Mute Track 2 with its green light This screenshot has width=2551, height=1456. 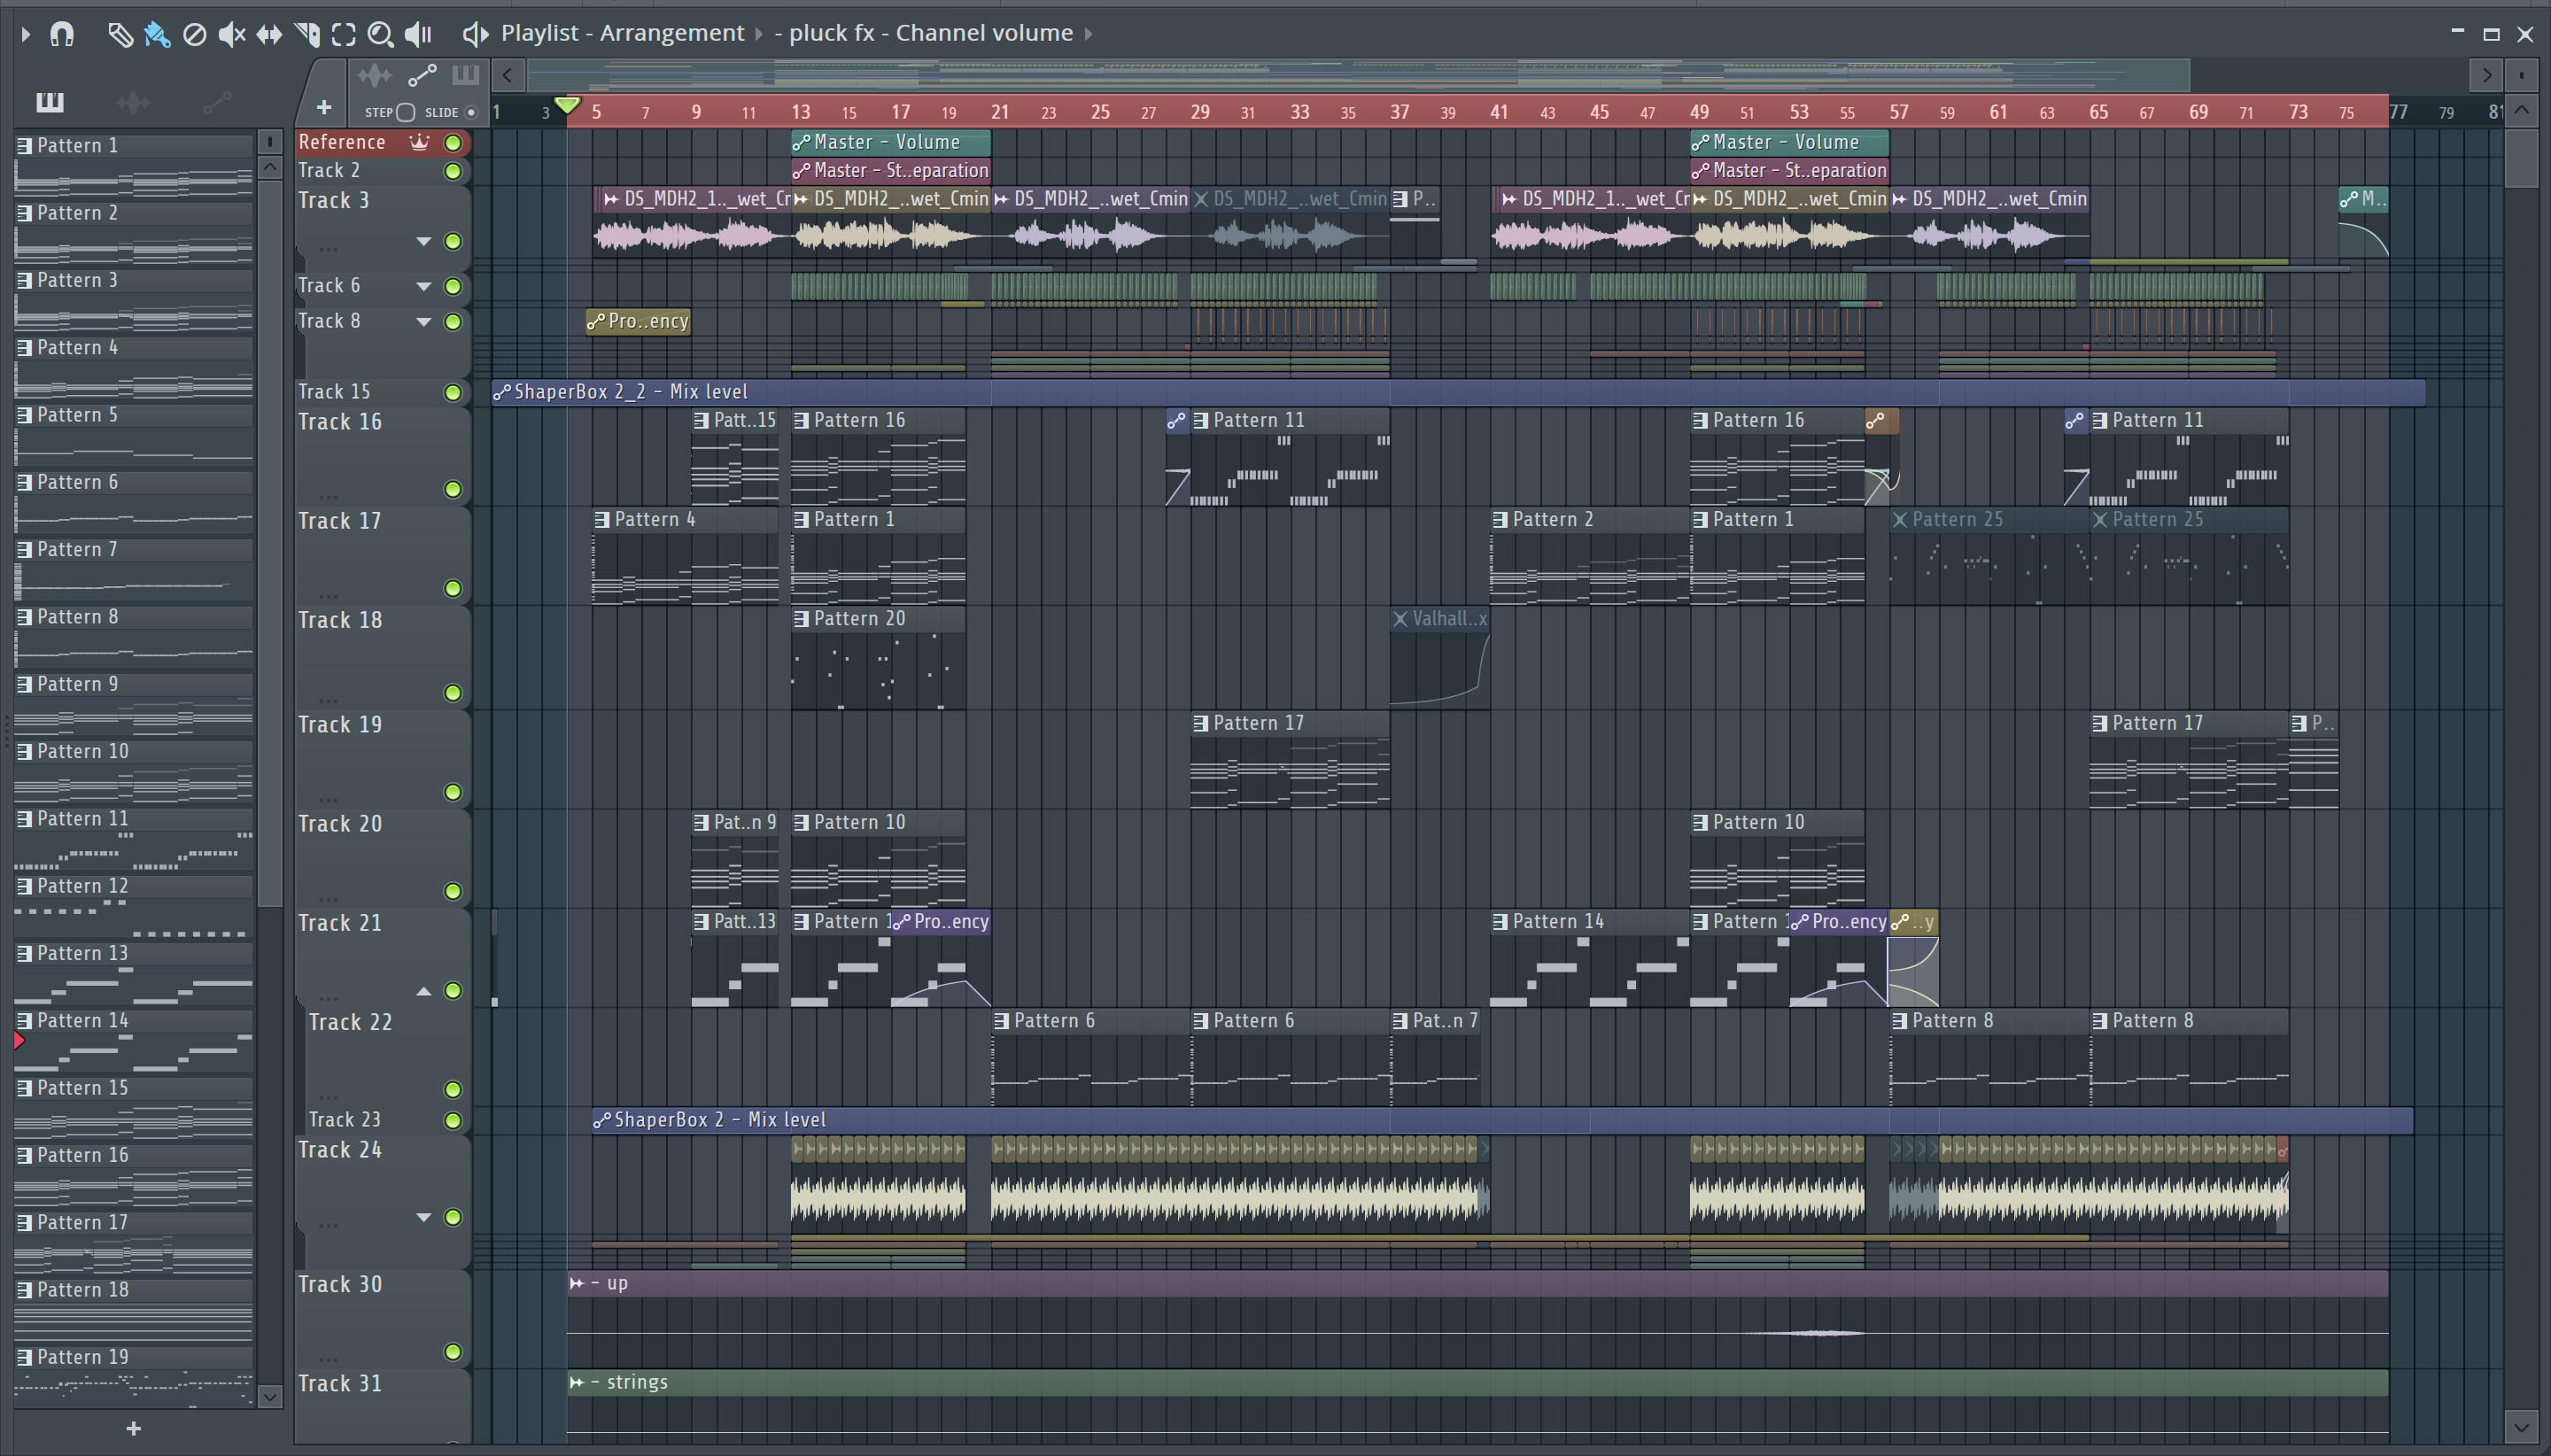tap(453, 172)
